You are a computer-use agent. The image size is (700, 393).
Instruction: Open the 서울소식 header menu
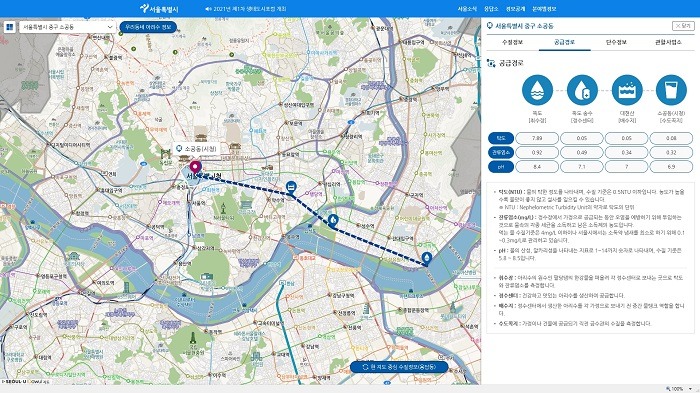pyautogui.click(x=467, y=9)
